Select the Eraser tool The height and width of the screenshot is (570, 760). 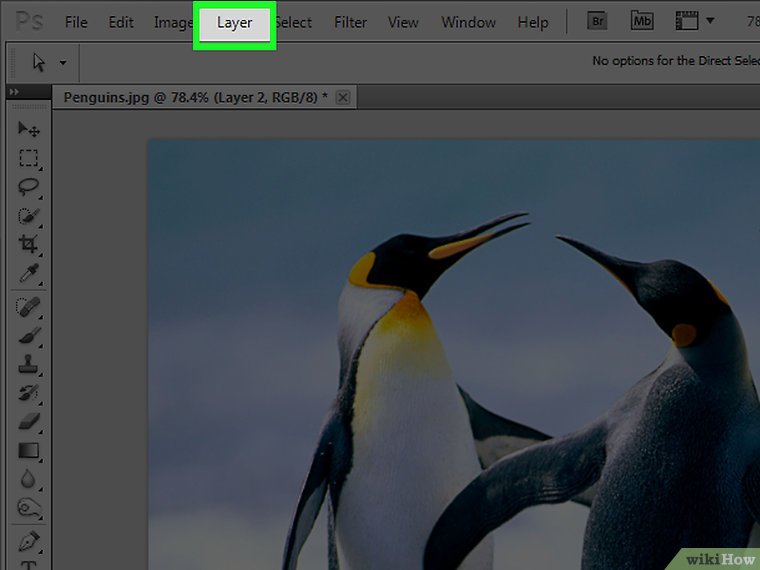pos(28,422)
